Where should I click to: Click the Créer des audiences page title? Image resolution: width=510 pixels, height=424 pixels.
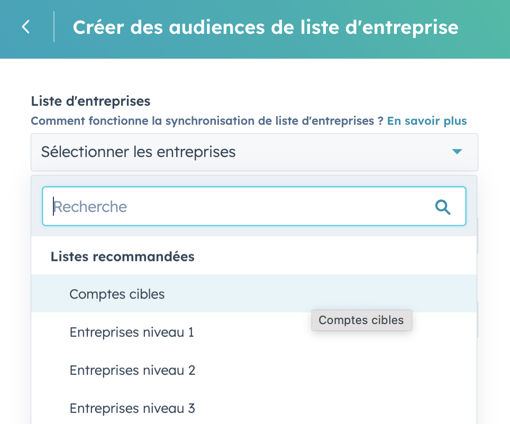265,27
